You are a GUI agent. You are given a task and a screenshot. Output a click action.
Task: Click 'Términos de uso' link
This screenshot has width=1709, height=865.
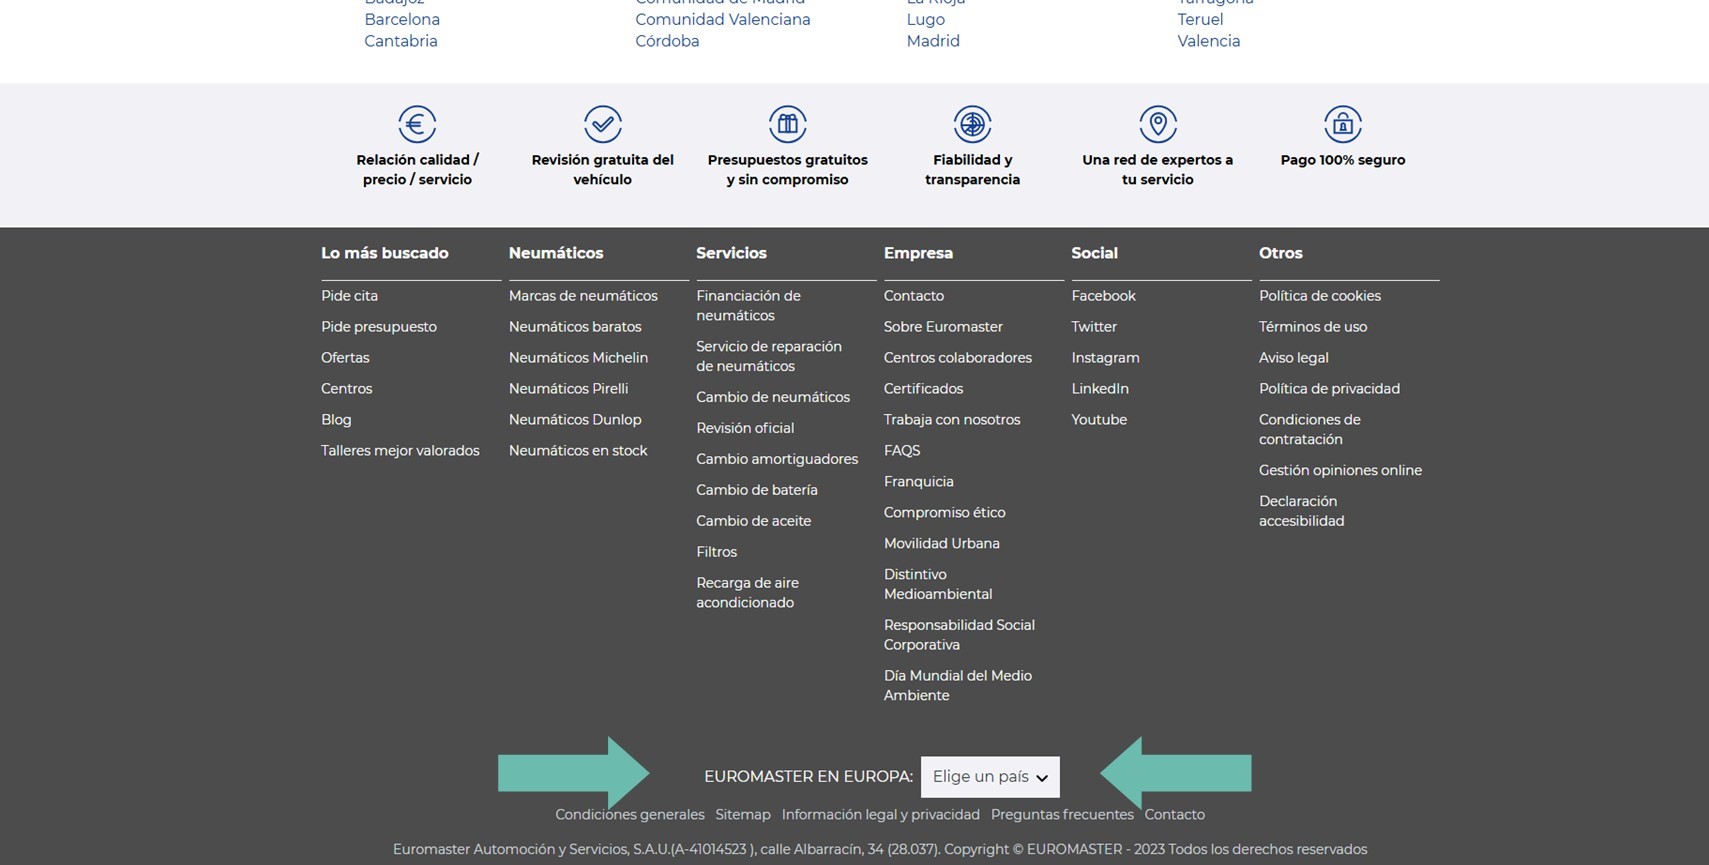(1313, 327)
